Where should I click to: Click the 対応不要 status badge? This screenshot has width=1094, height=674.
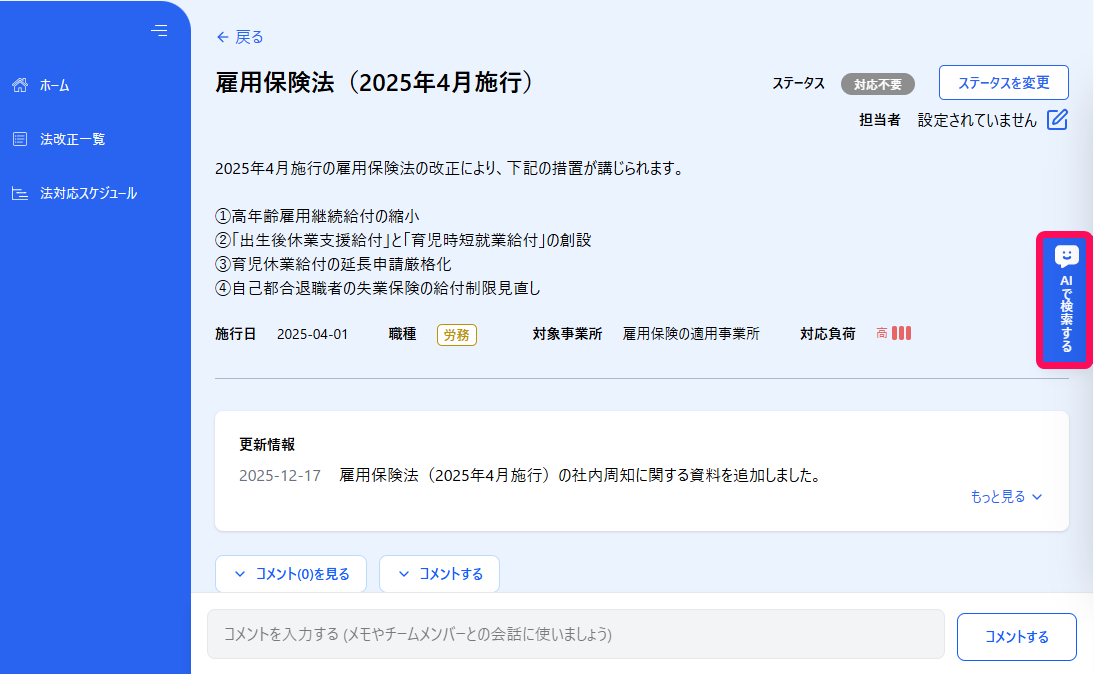click(x=878, y=84)
